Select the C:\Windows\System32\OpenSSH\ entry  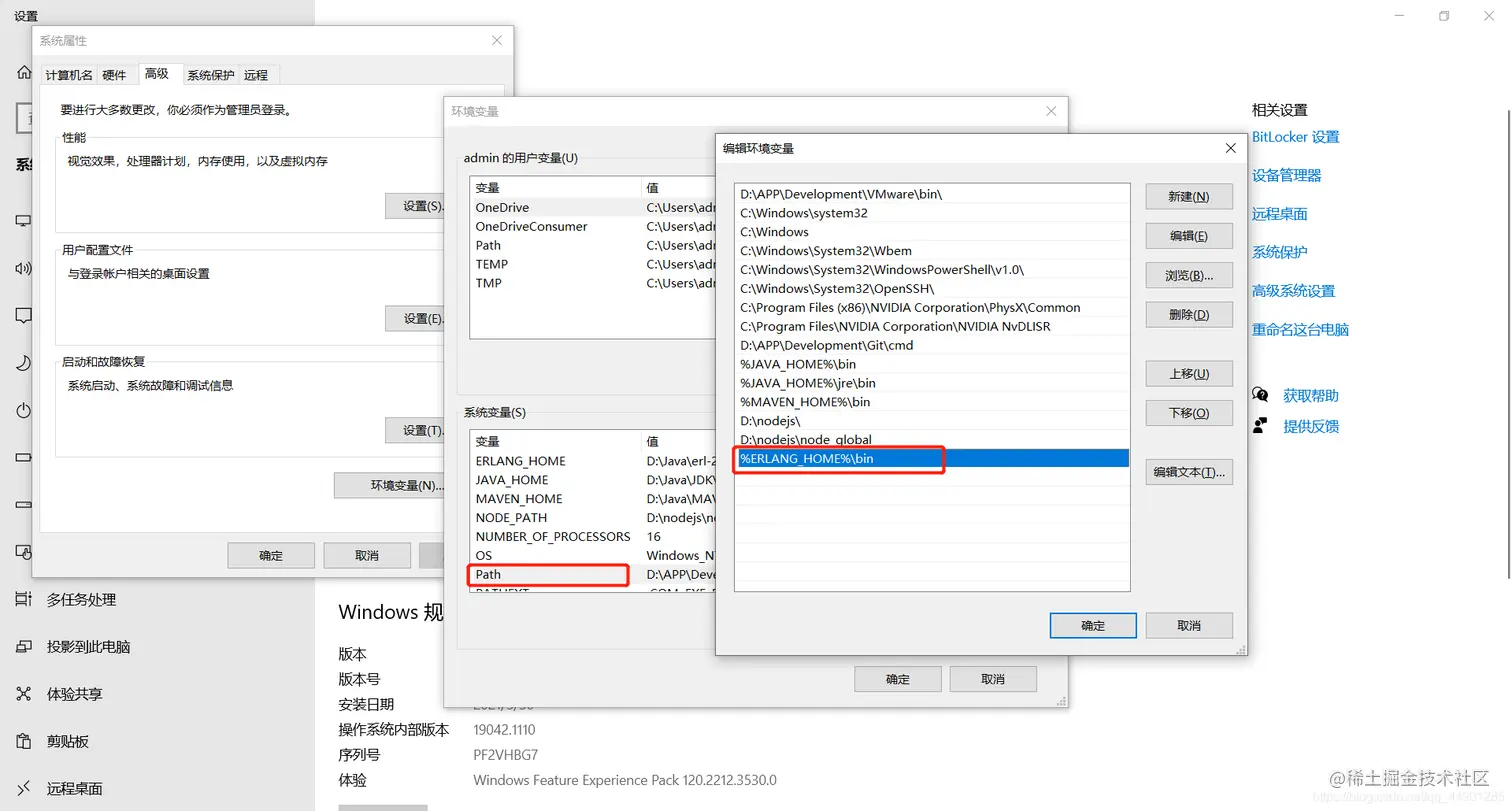932,289
